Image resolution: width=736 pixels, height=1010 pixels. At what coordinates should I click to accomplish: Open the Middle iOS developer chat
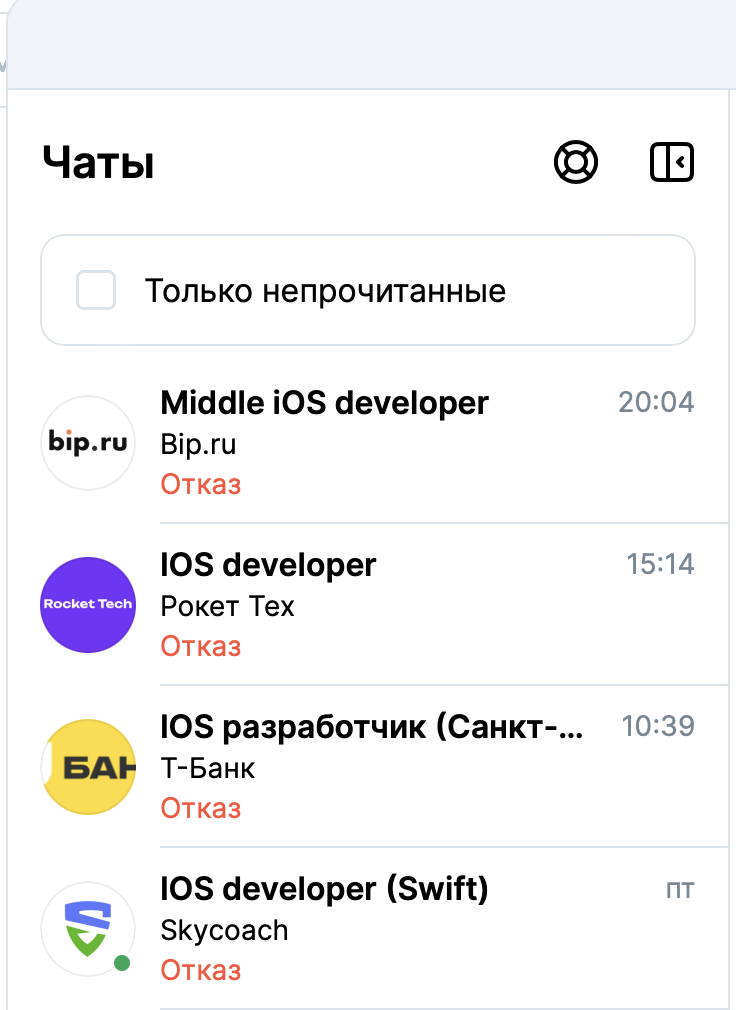click(368, 443)
